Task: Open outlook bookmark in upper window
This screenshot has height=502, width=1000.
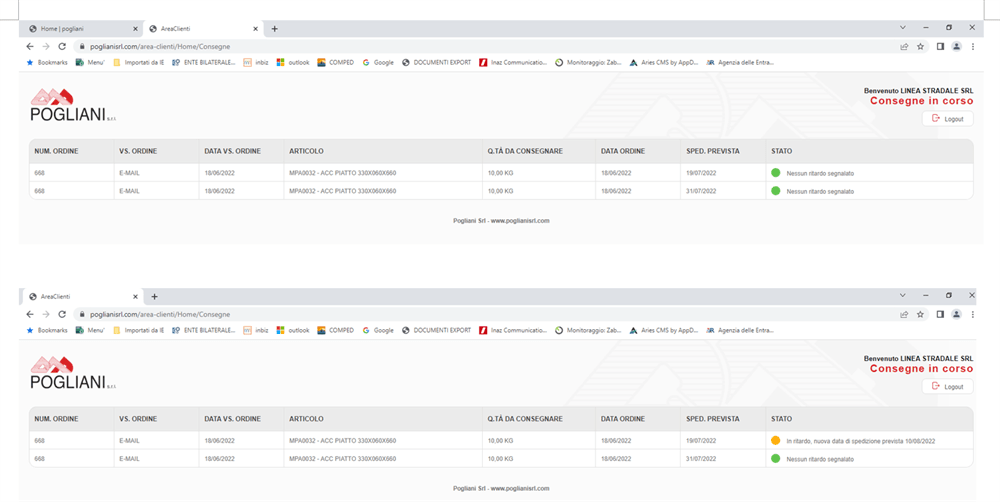Action: pos(293,63)
